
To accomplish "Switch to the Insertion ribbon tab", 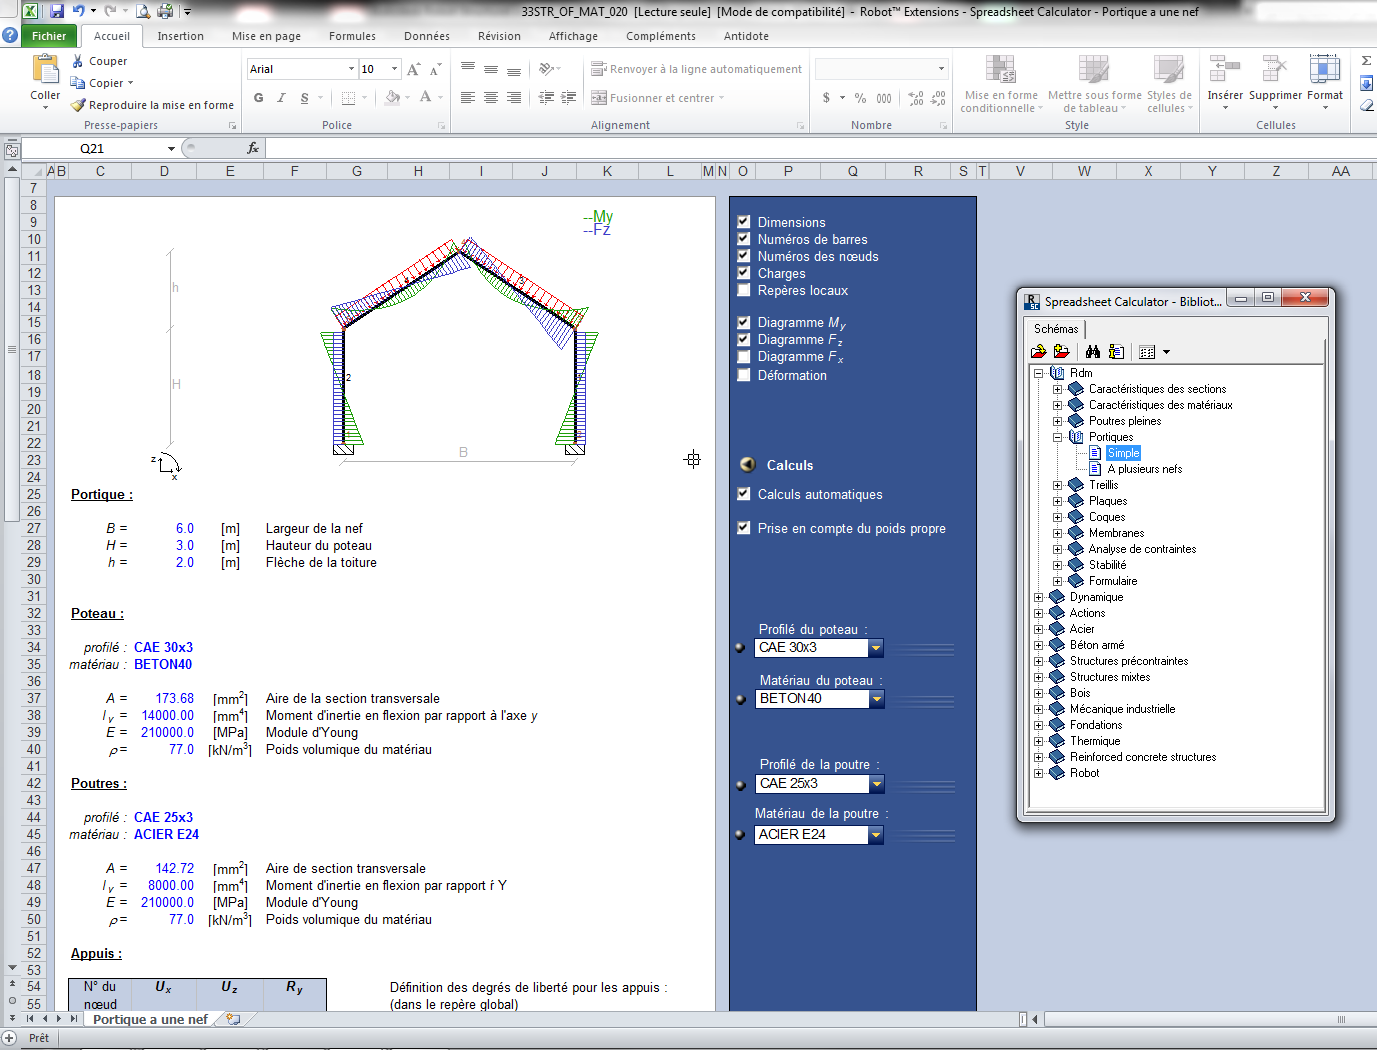I will (180, 36).
